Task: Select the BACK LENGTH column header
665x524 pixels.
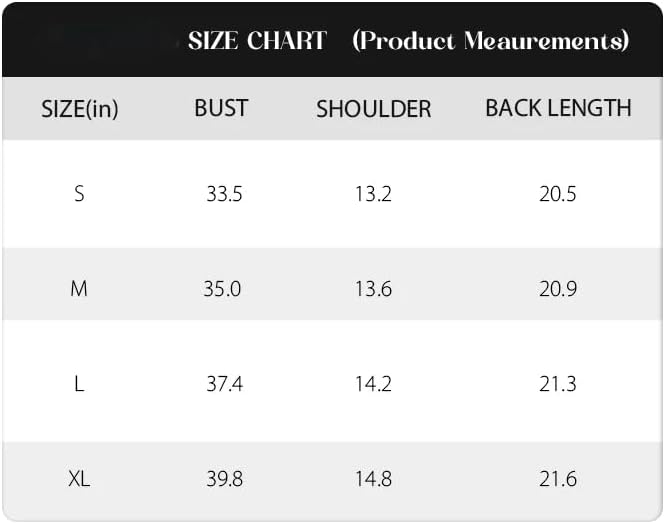Action: pos(559,108)
